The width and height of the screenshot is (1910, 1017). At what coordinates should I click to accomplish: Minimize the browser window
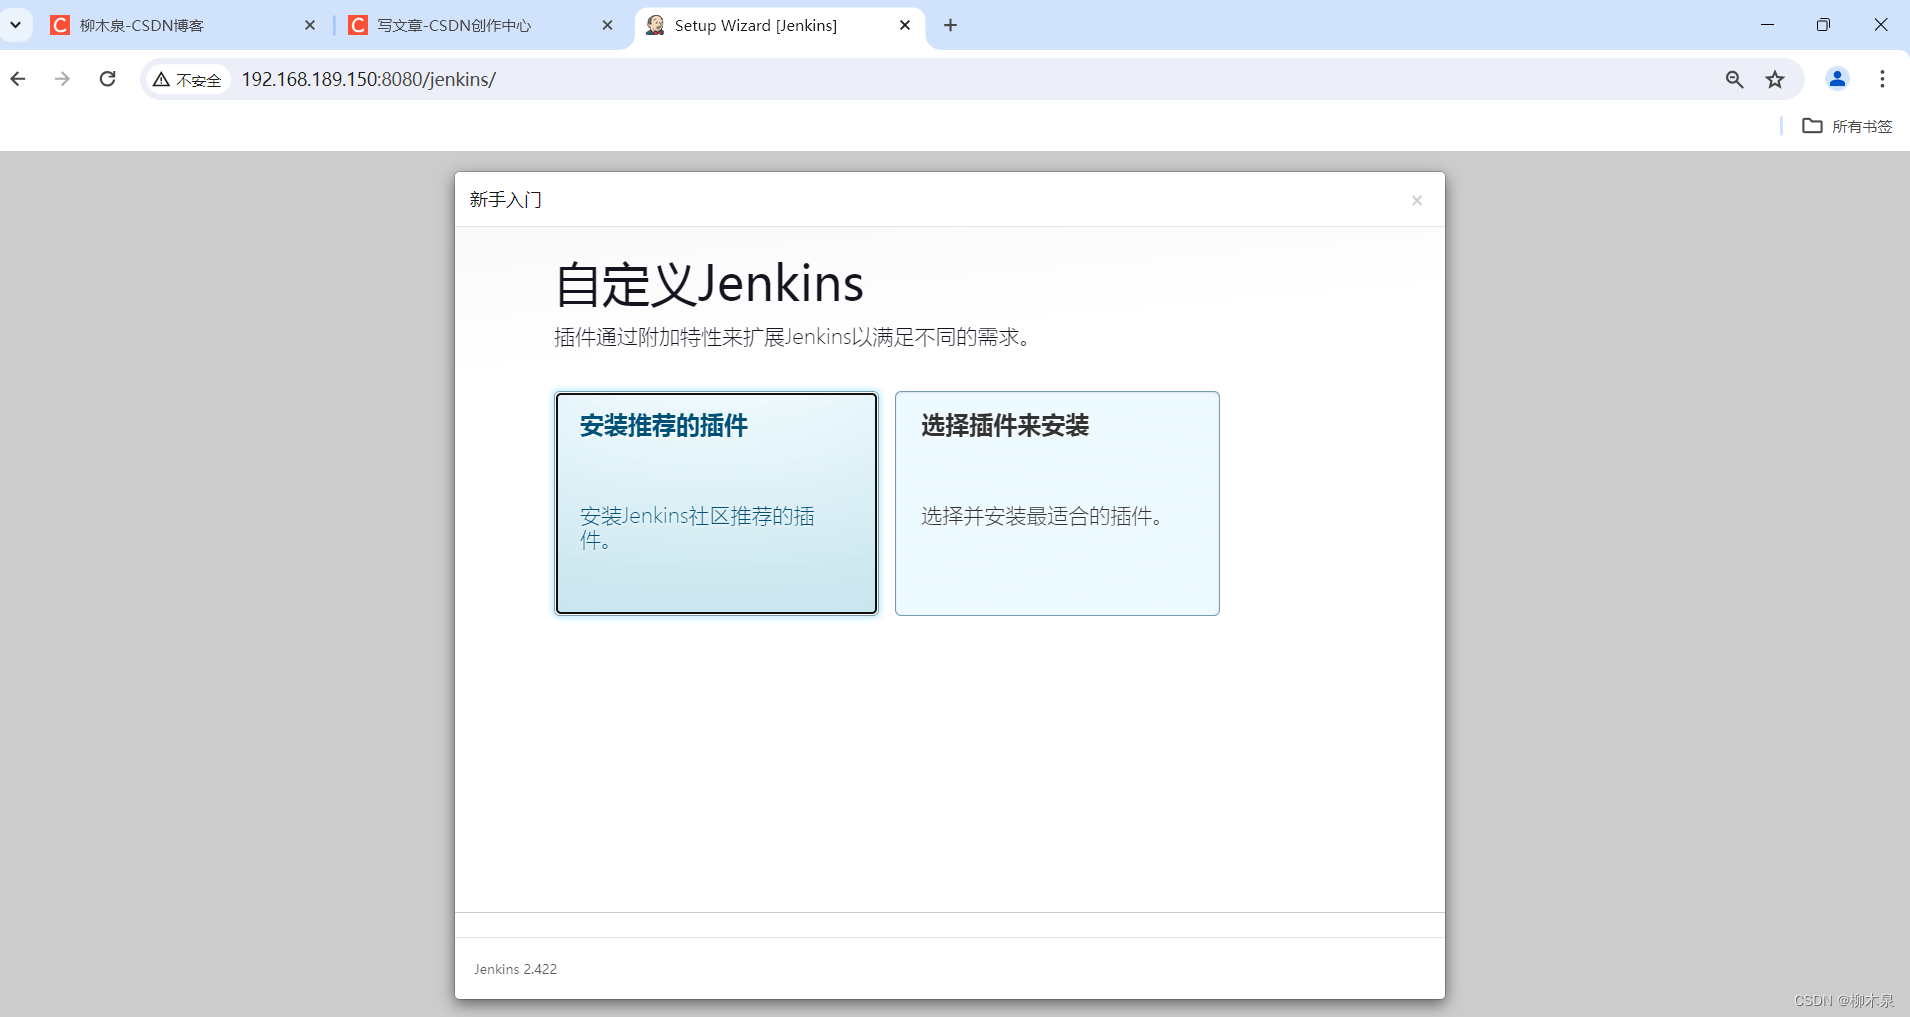tap(1767, 25)
